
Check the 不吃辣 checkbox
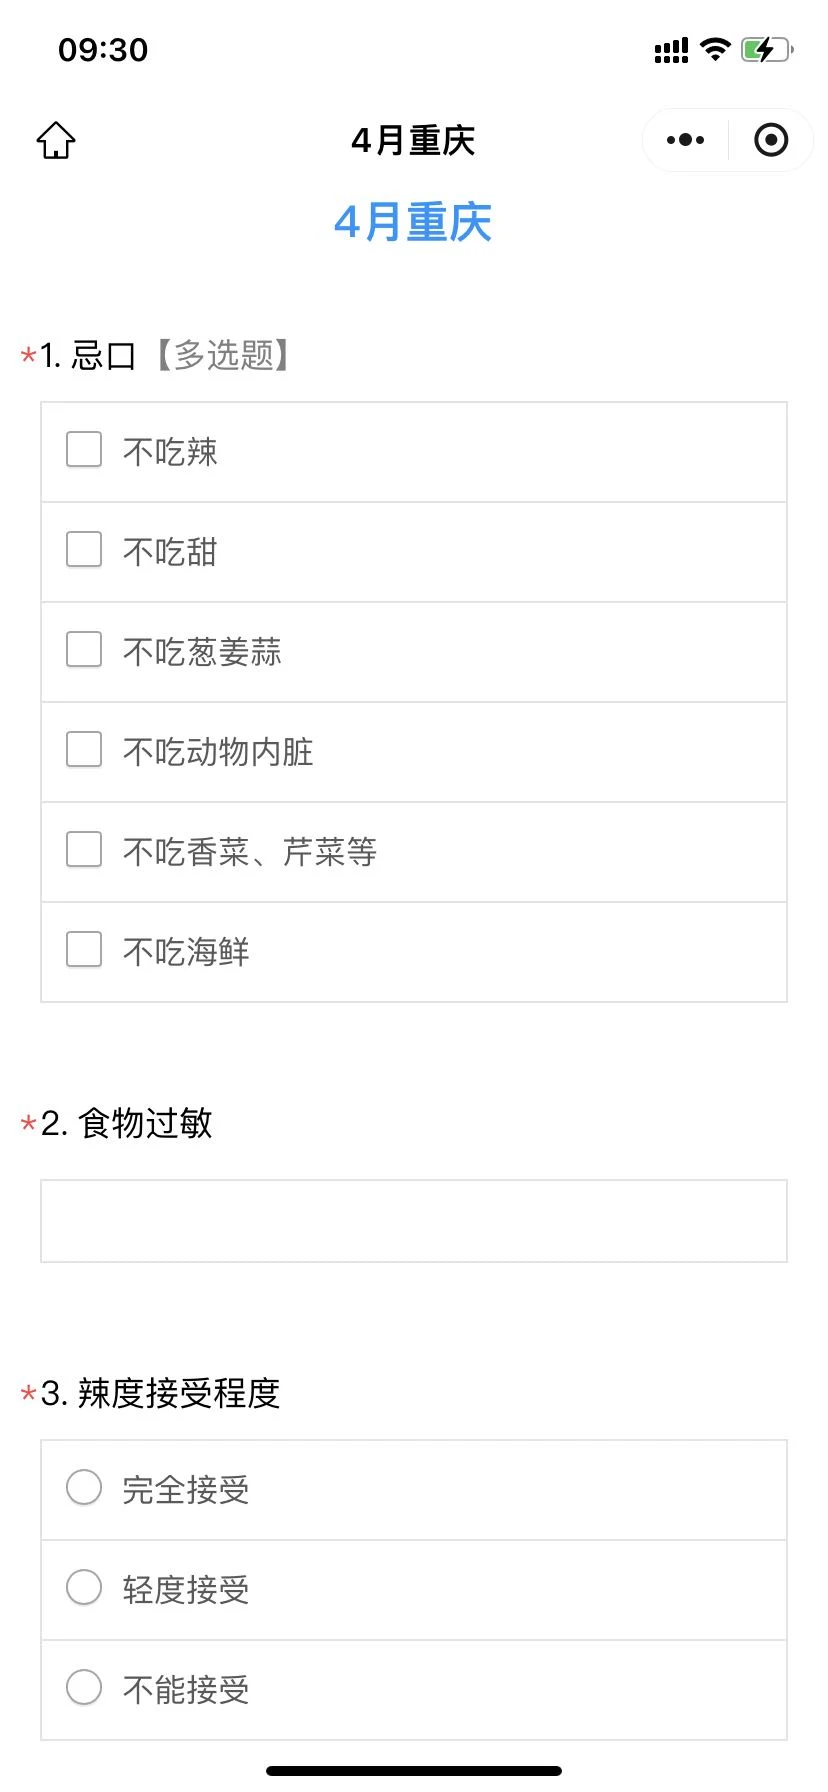click(x=84, y=450)
